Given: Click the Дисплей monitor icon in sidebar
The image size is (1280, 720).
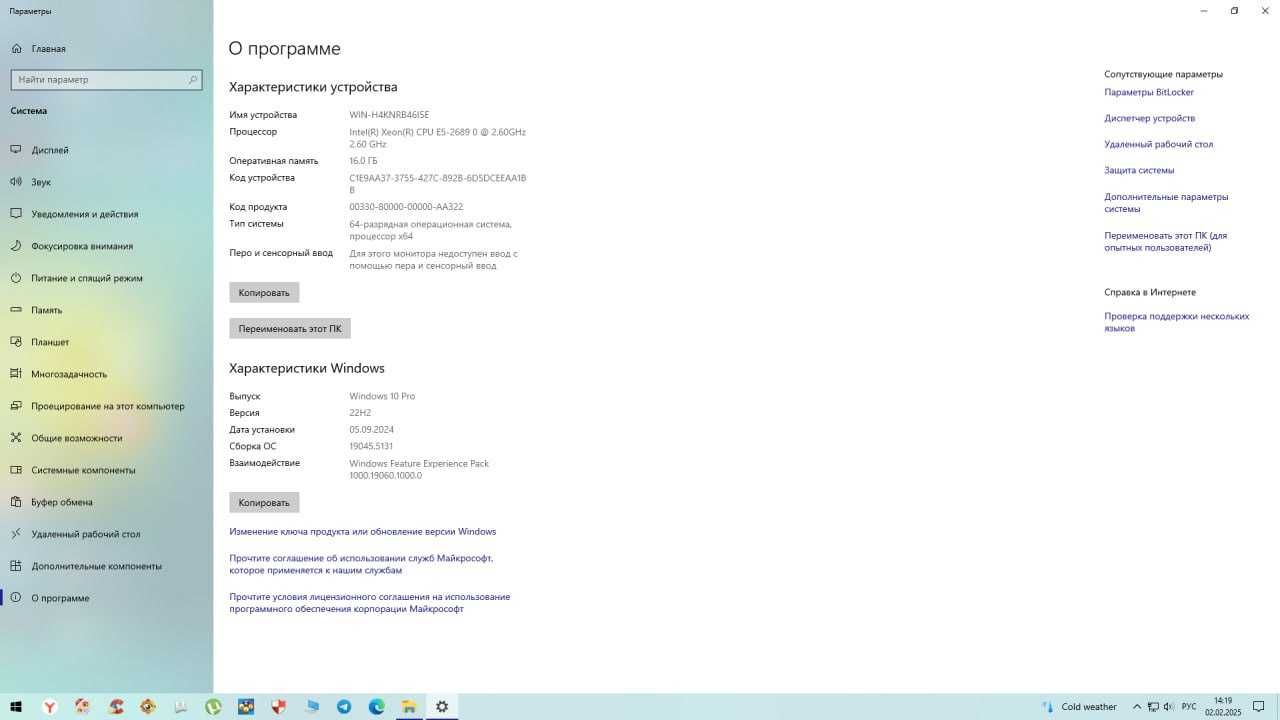Looking at the screenshot, I should point(16,150).
